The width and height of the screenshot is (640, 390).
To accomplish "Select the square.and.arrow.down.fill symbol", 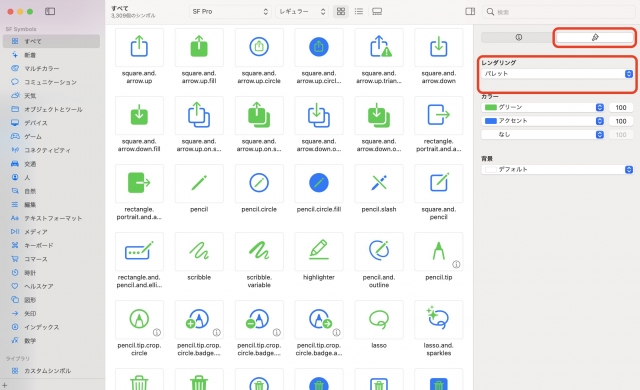I will 139,115.
